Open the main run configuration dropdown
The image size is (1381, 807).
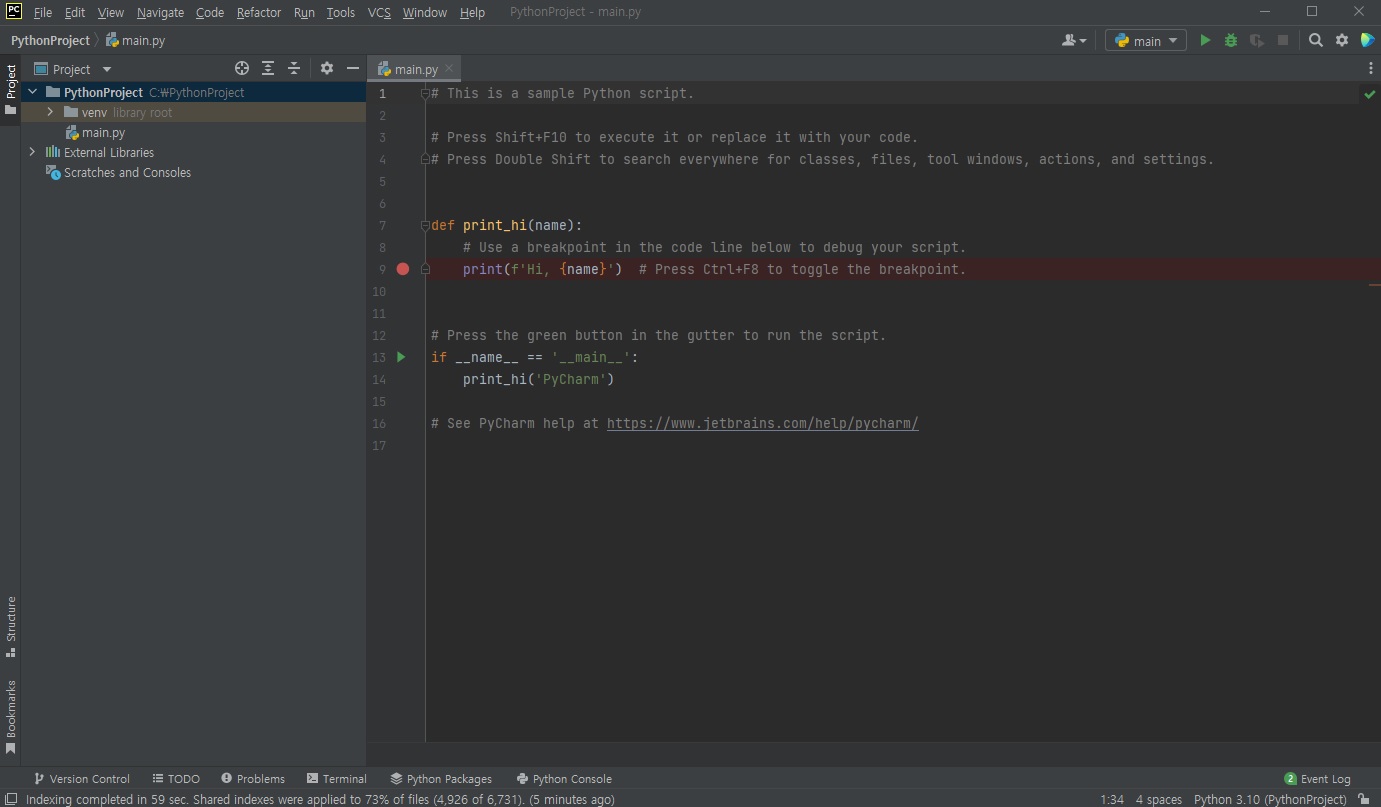(x=1146, y=41)
